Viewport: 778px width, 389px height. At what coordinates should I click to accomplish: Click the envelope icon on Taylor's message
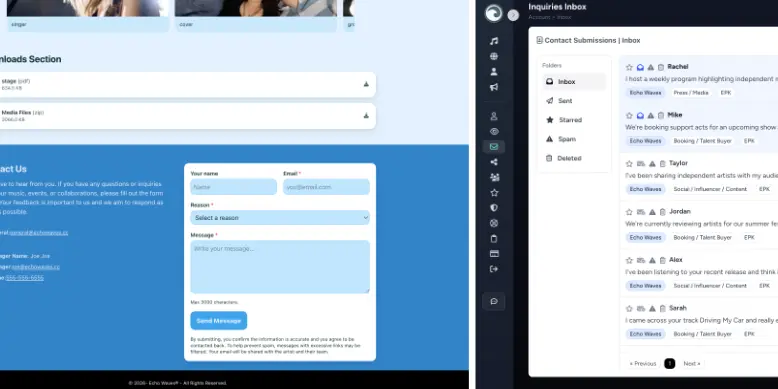[x=641, y=163]
